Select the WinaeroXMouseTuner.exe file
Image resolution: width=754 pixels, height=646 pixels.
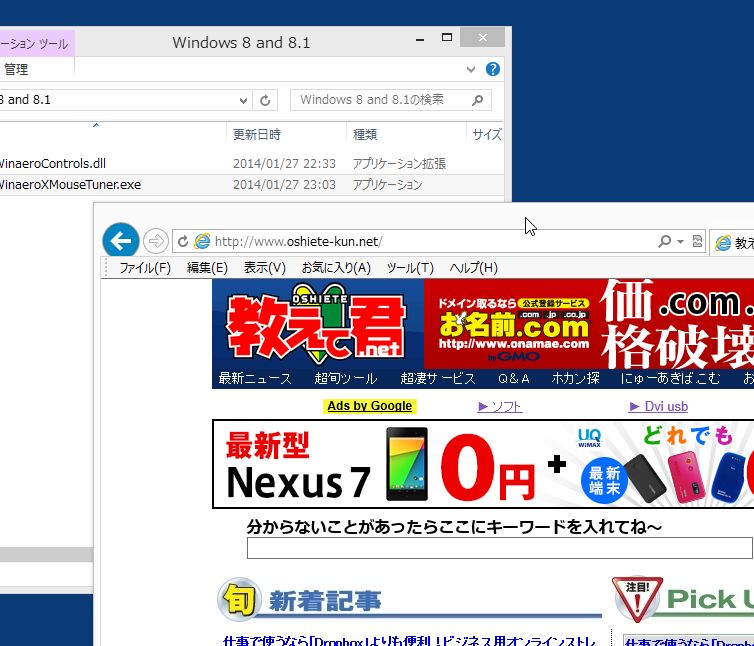pyautogui.click(x=70, y=185)
